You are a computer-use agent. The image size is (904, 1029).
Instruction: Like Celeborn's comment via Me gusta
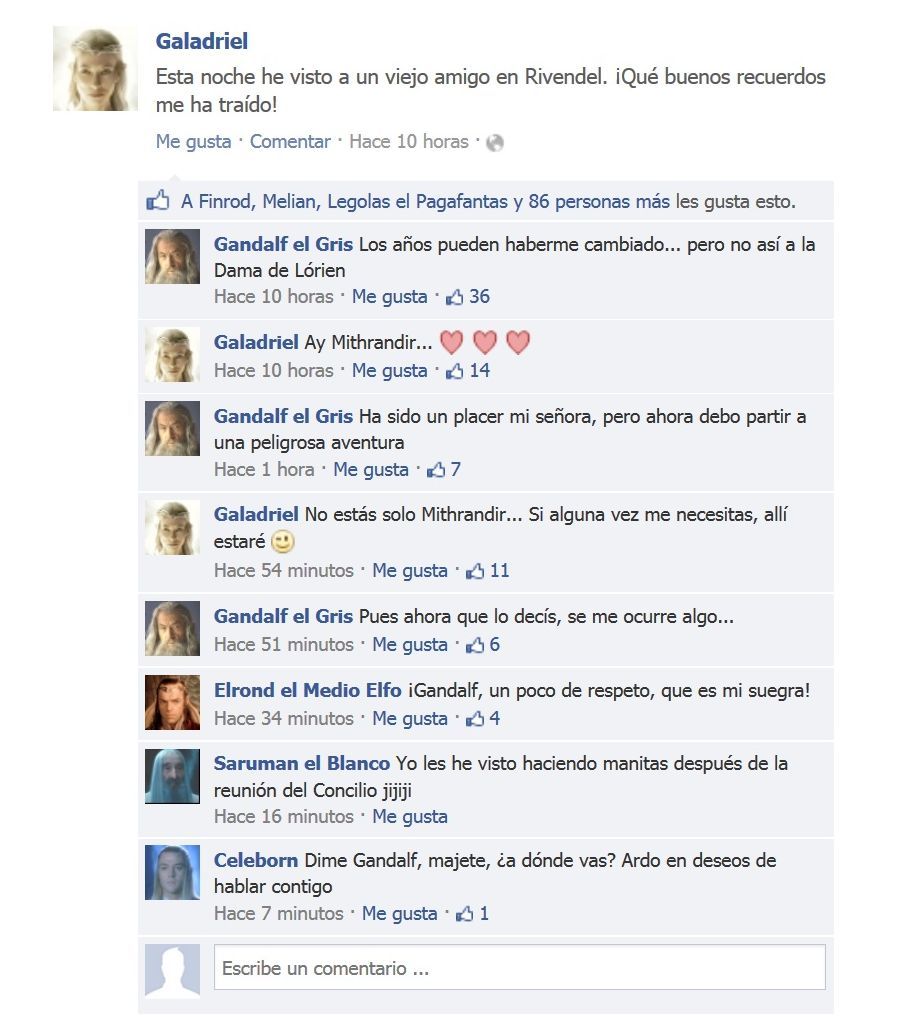coord(400,914)
